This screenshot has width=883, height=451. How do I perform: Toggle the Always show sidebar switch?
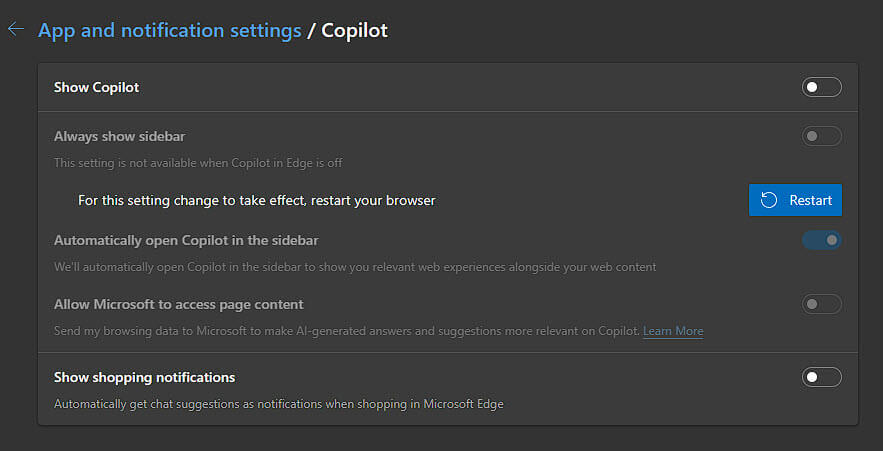coord(822,136)
